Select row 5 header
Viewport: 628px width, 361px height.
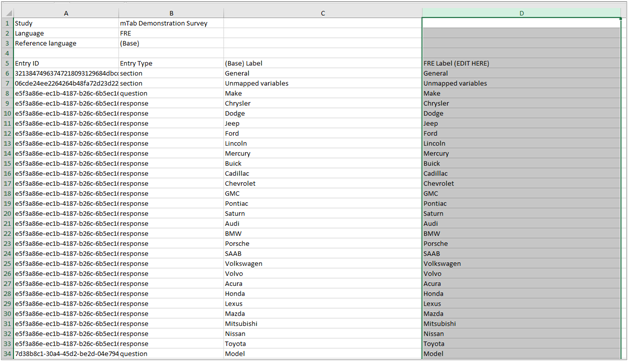point(8,63)
